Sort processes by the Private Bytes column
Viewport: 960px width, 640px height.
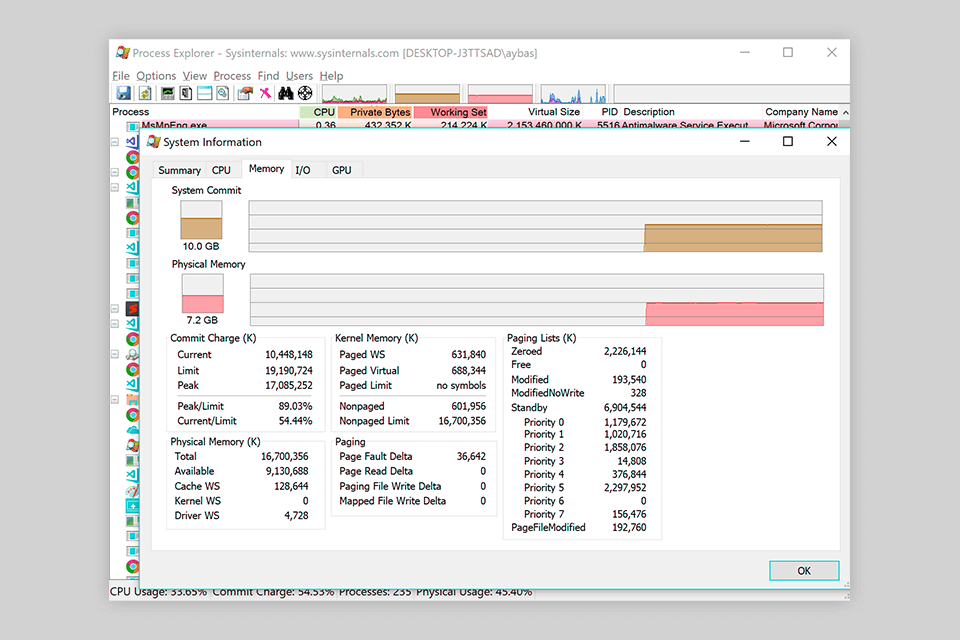pos(378,112)
